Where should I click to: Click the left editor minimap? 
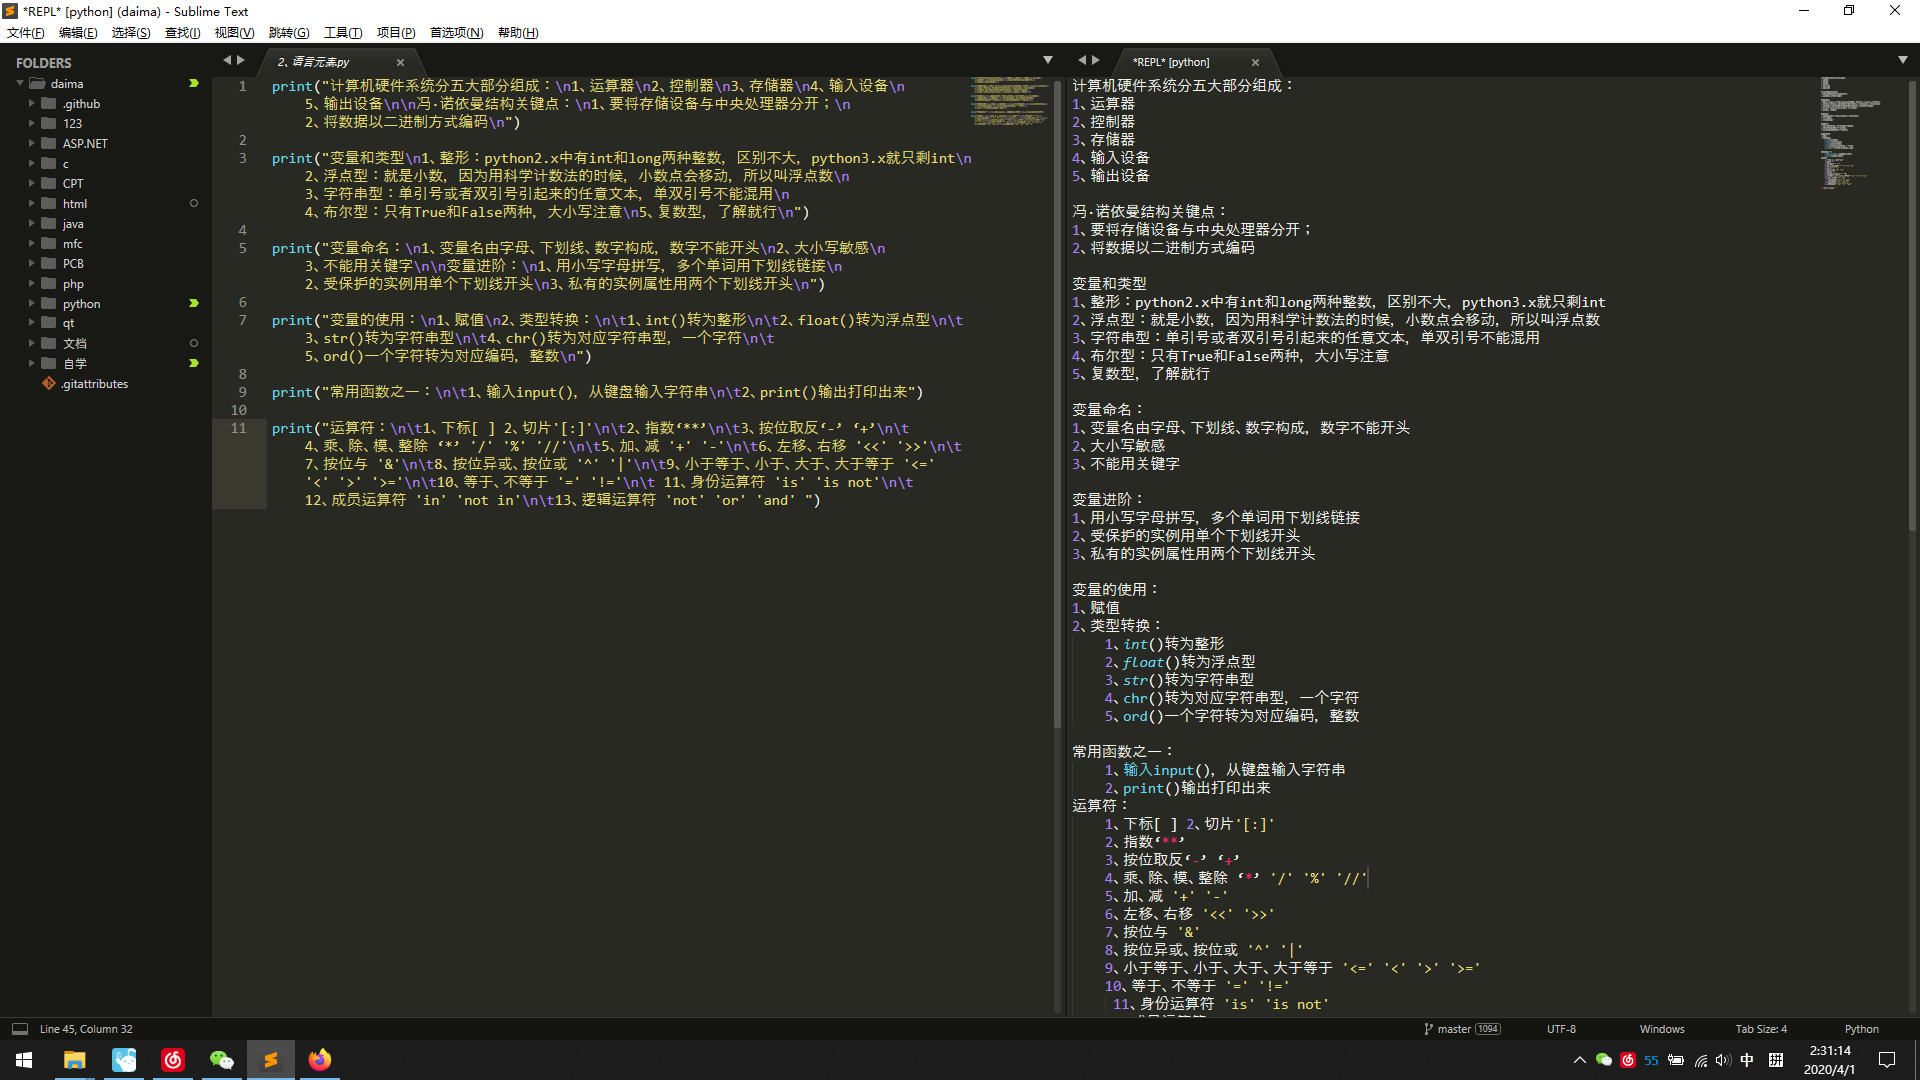(x=1009, y=102)
